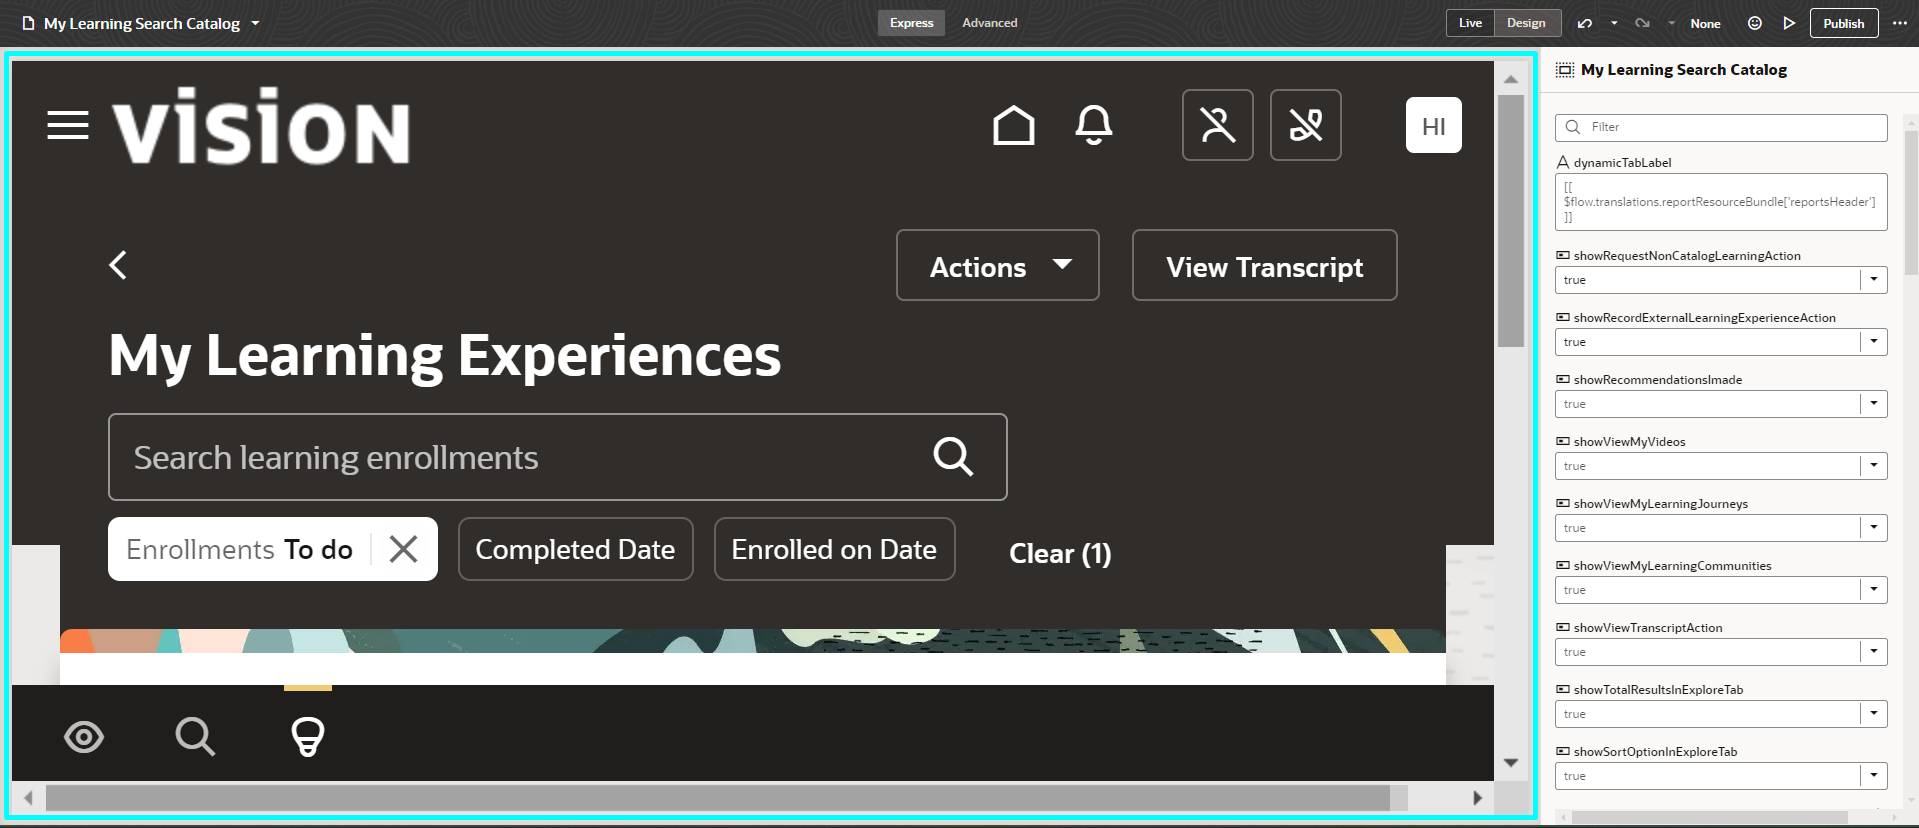Open showSortOptionInExploreTab value dropdown
1919x828 pixels.
[1874, 776]
